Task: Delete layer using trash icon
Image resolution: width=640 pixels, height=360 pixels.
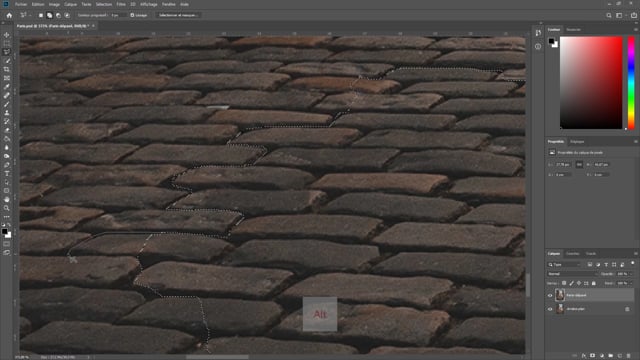Action: tap(629, 356)
